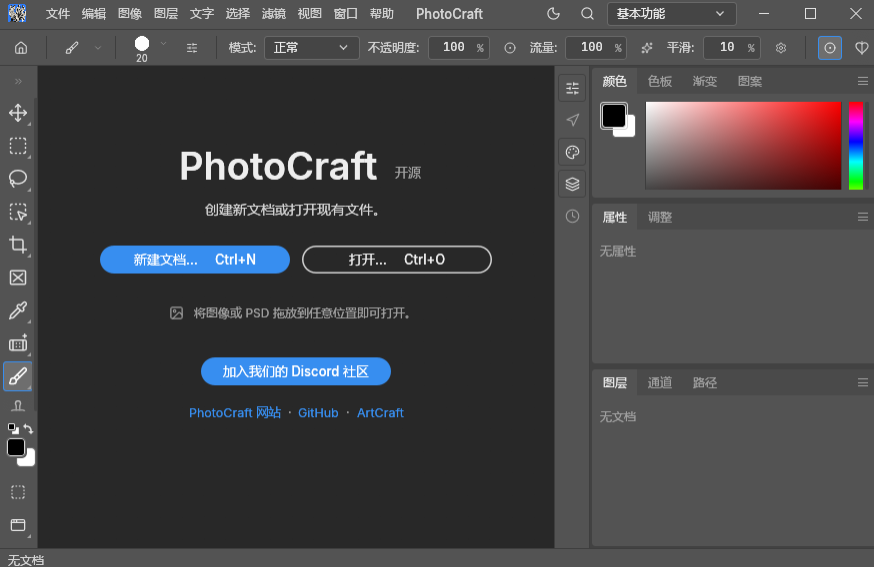The height and width of the screenshot is (567, 874).
Task: Open the 滤镜 menu
Action: point(274,14)
